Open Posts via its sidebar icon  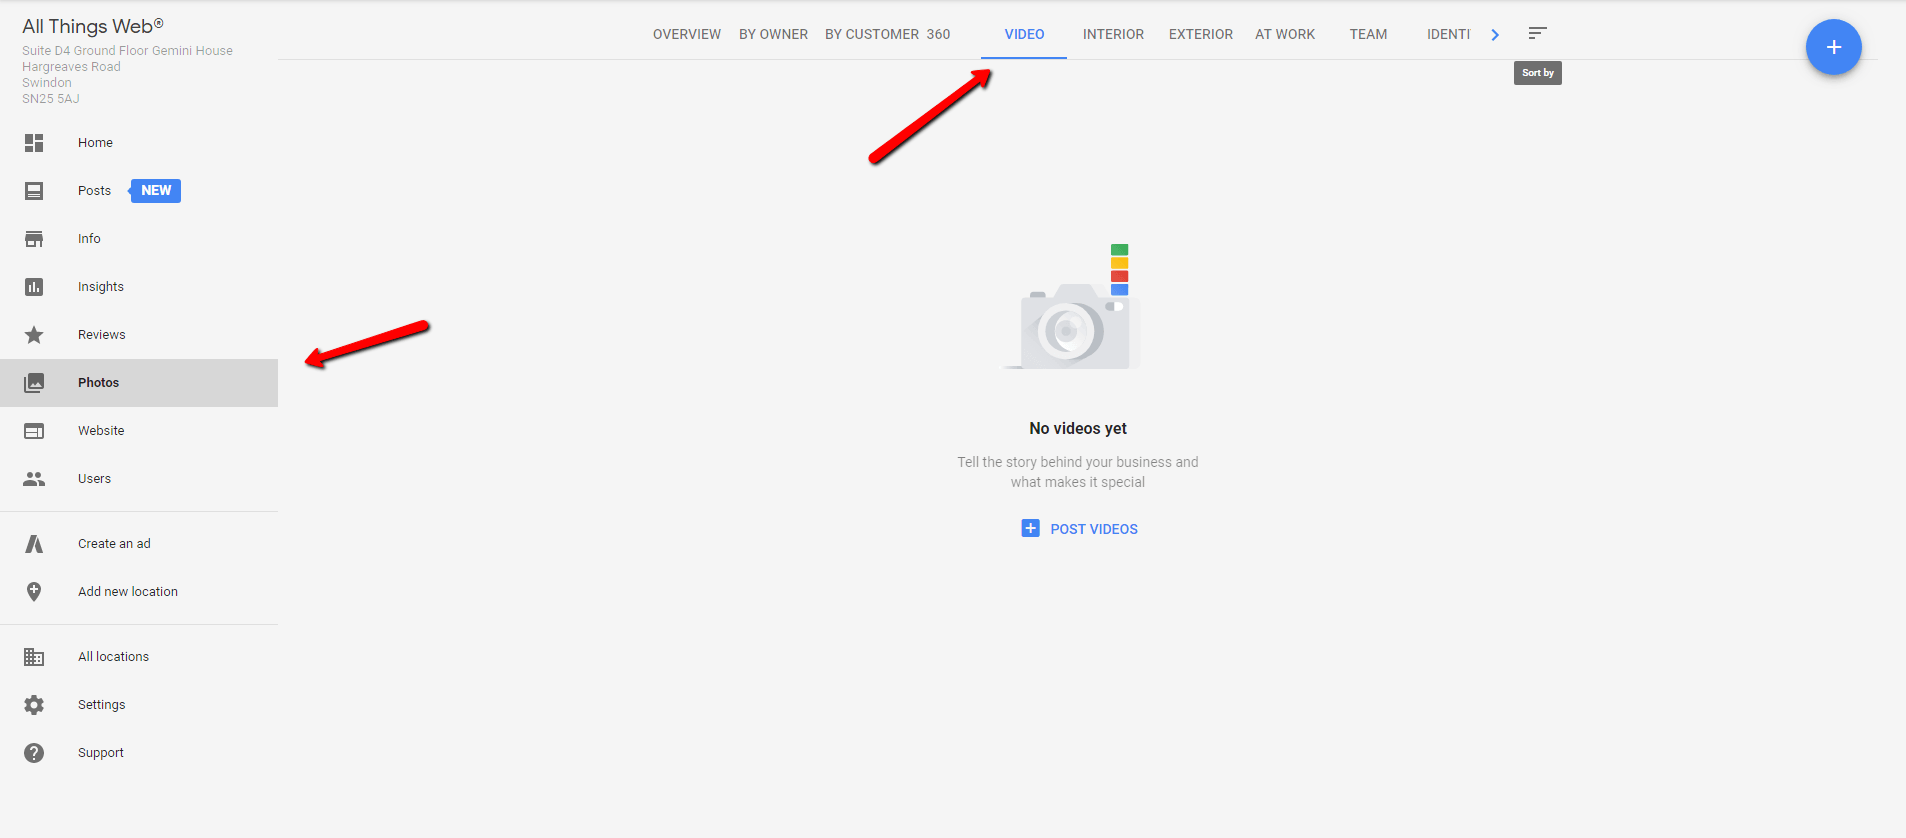(x=34, y=191)
